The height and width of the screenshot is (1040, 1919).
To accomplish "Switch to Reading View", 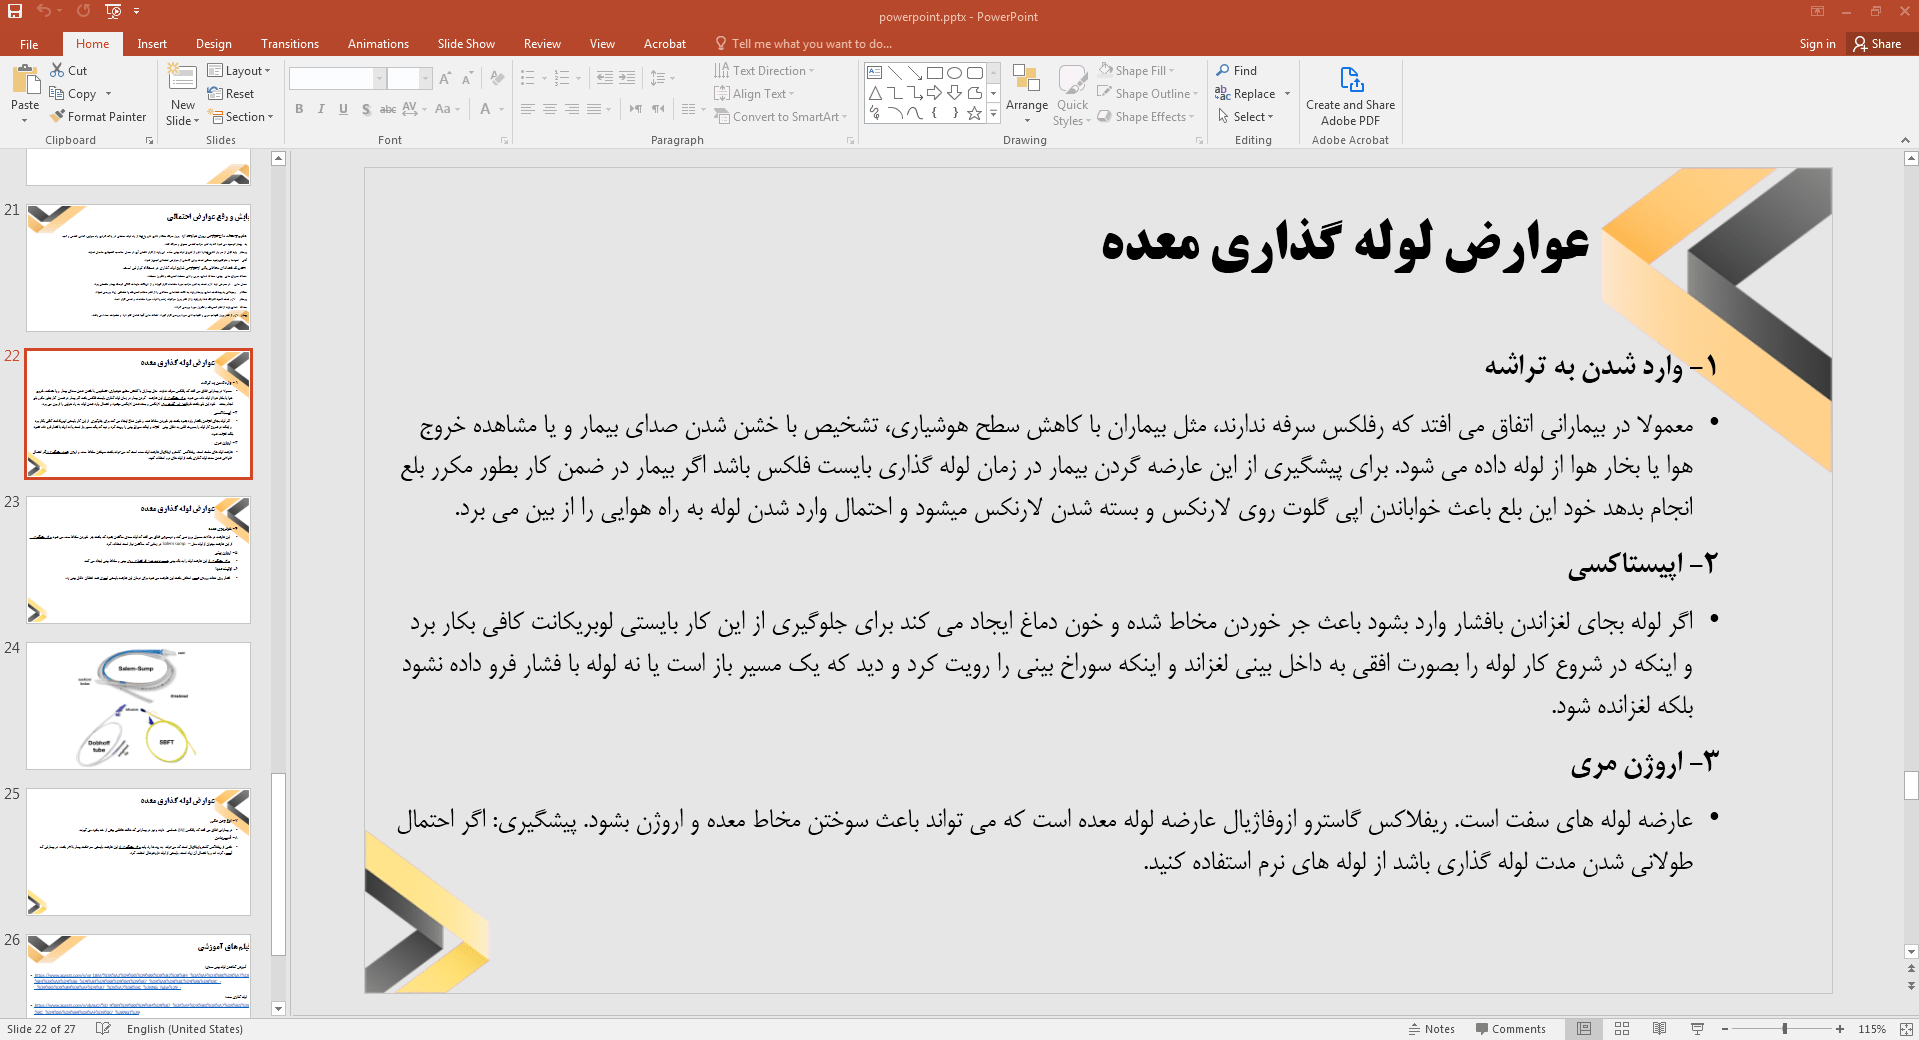I will tap(1659, 1029).
